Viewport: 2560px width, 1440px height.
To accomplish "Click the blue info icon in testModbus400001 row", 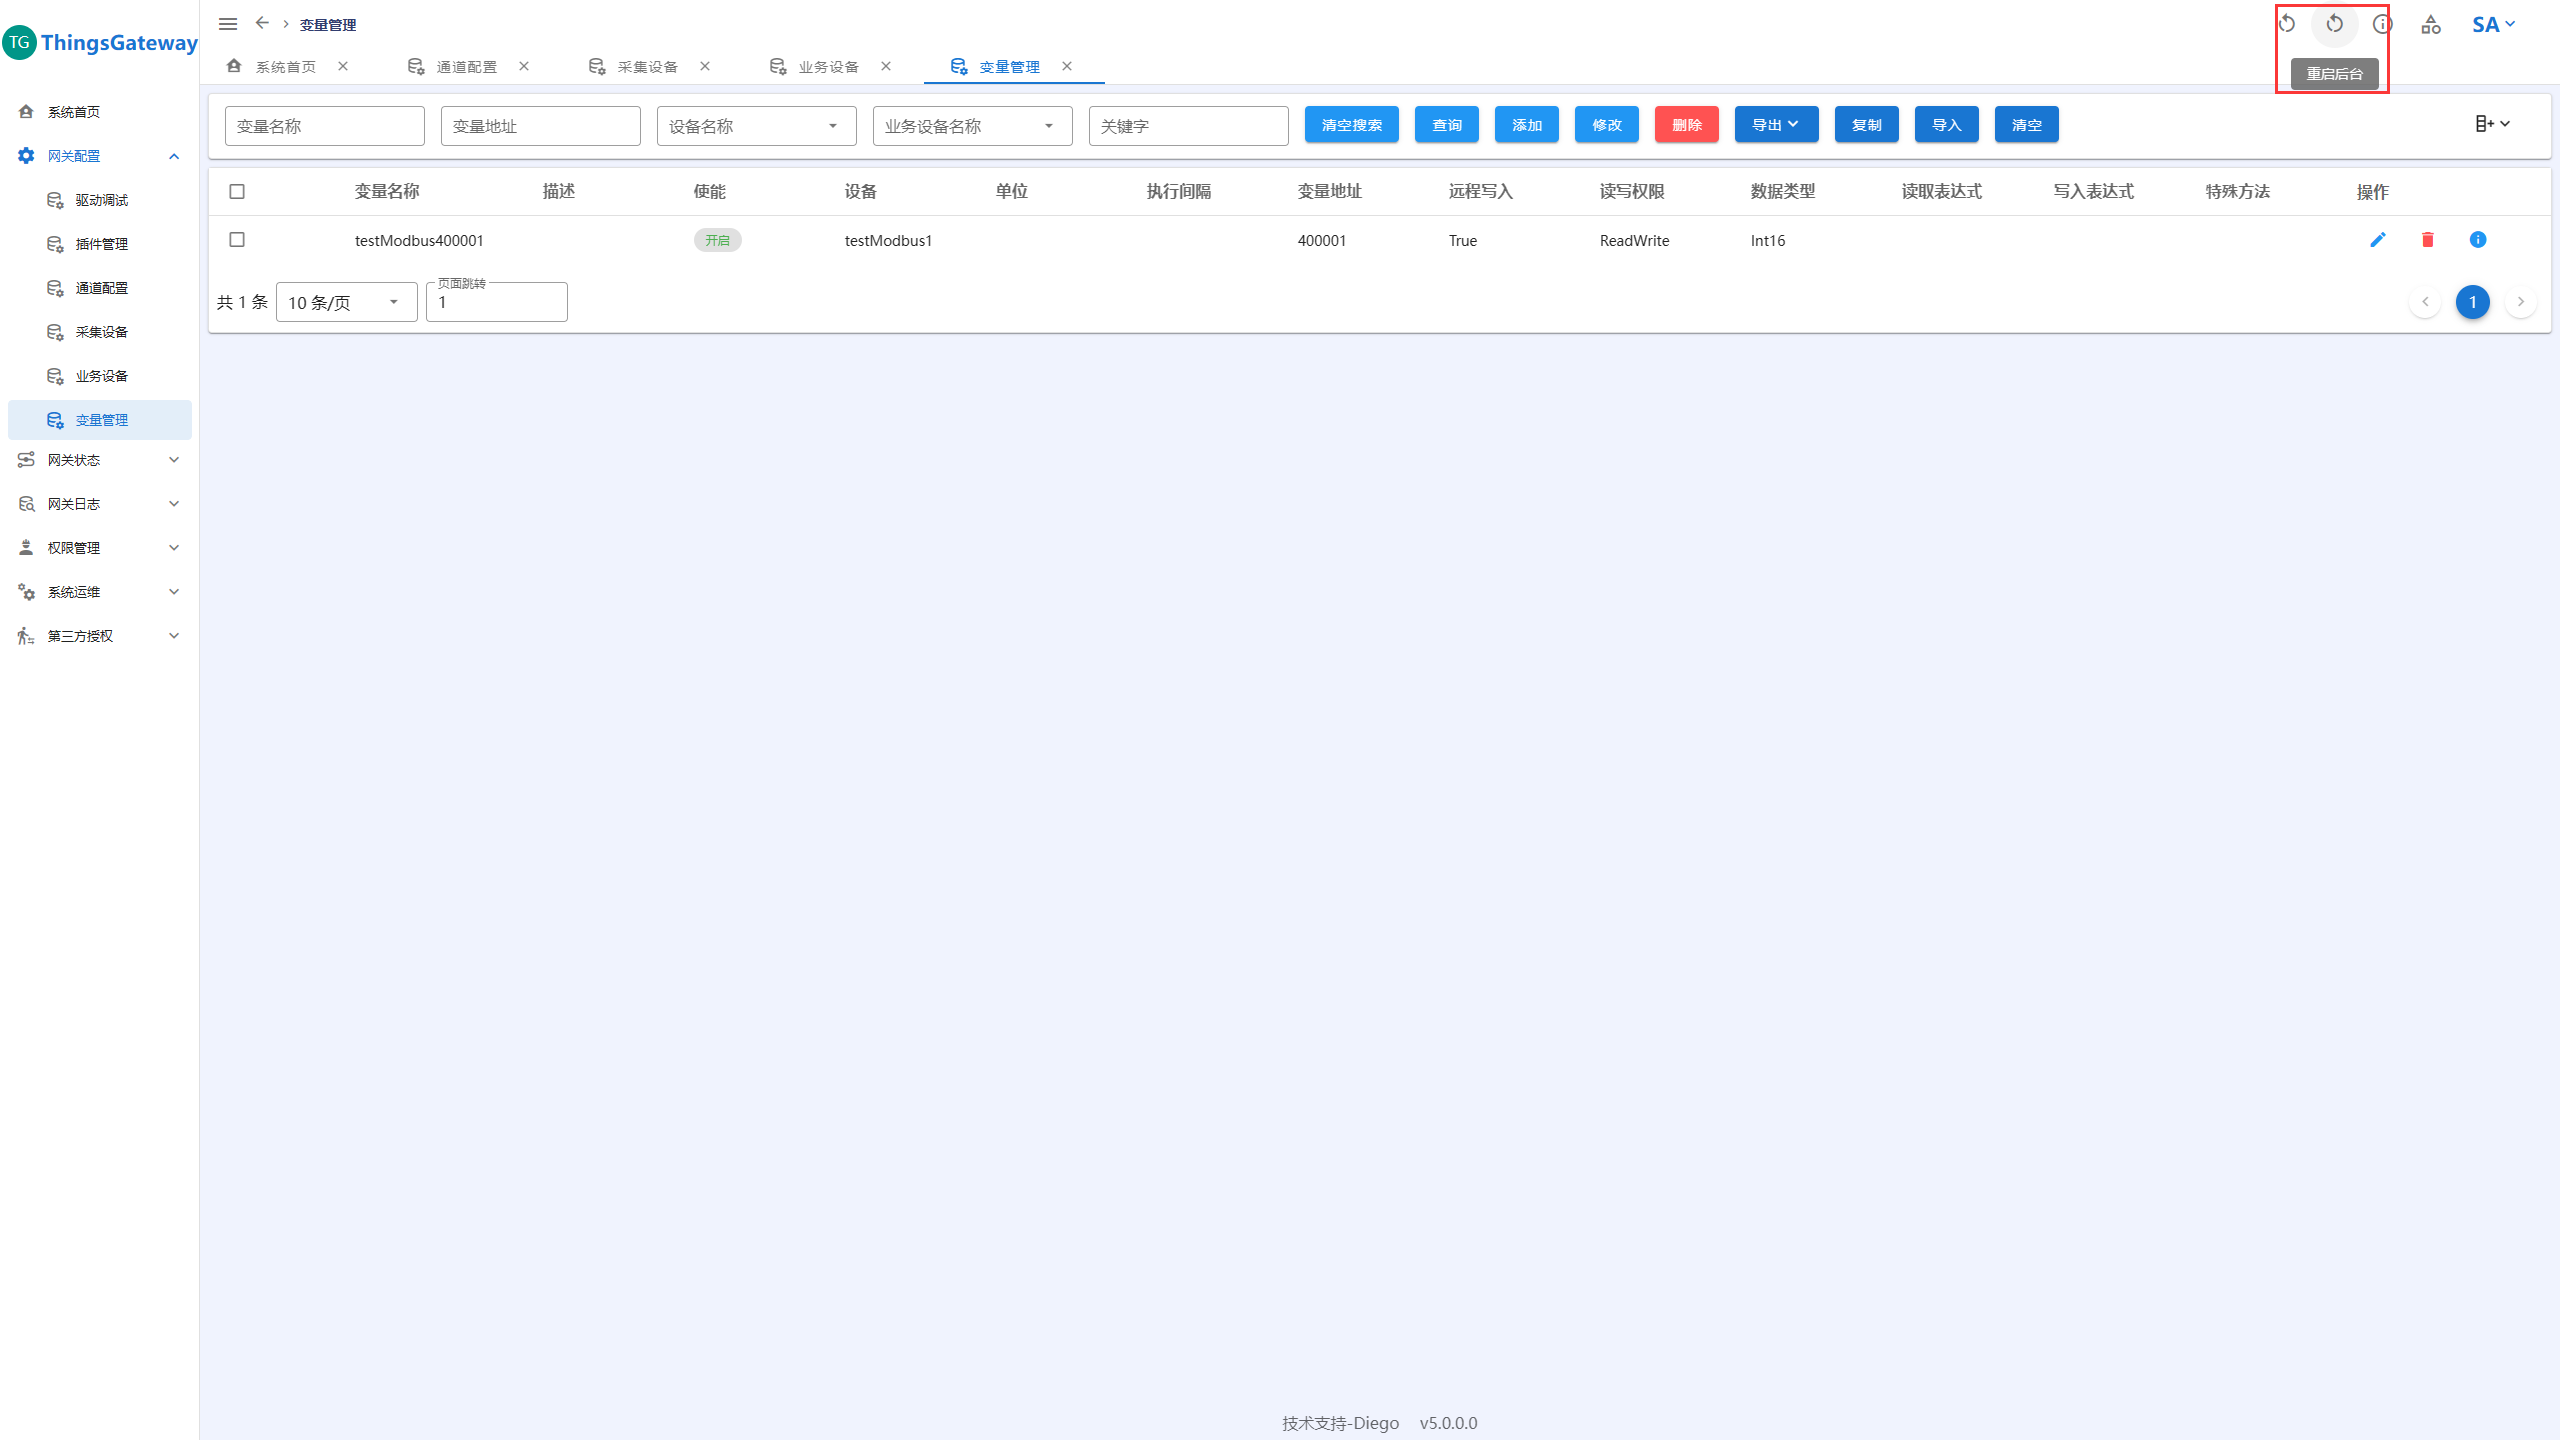I will tap(2478, 240).
